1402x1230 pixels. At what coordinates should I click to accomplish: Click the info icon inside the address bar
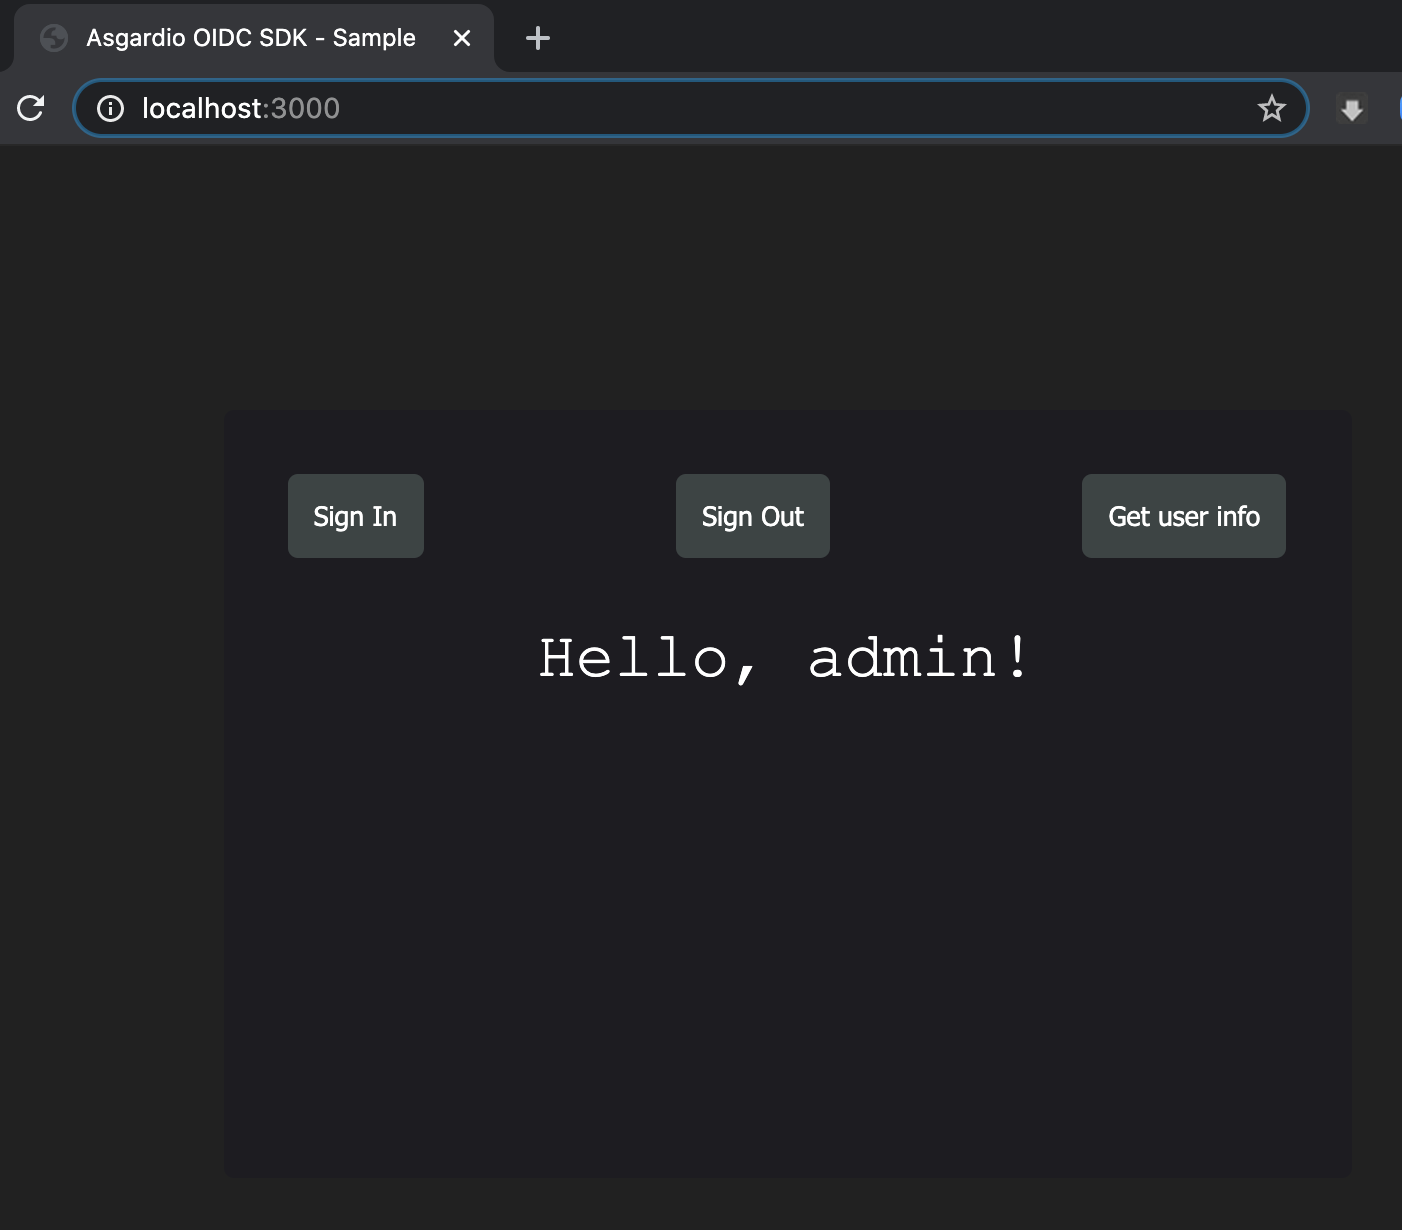click(110, 108)
